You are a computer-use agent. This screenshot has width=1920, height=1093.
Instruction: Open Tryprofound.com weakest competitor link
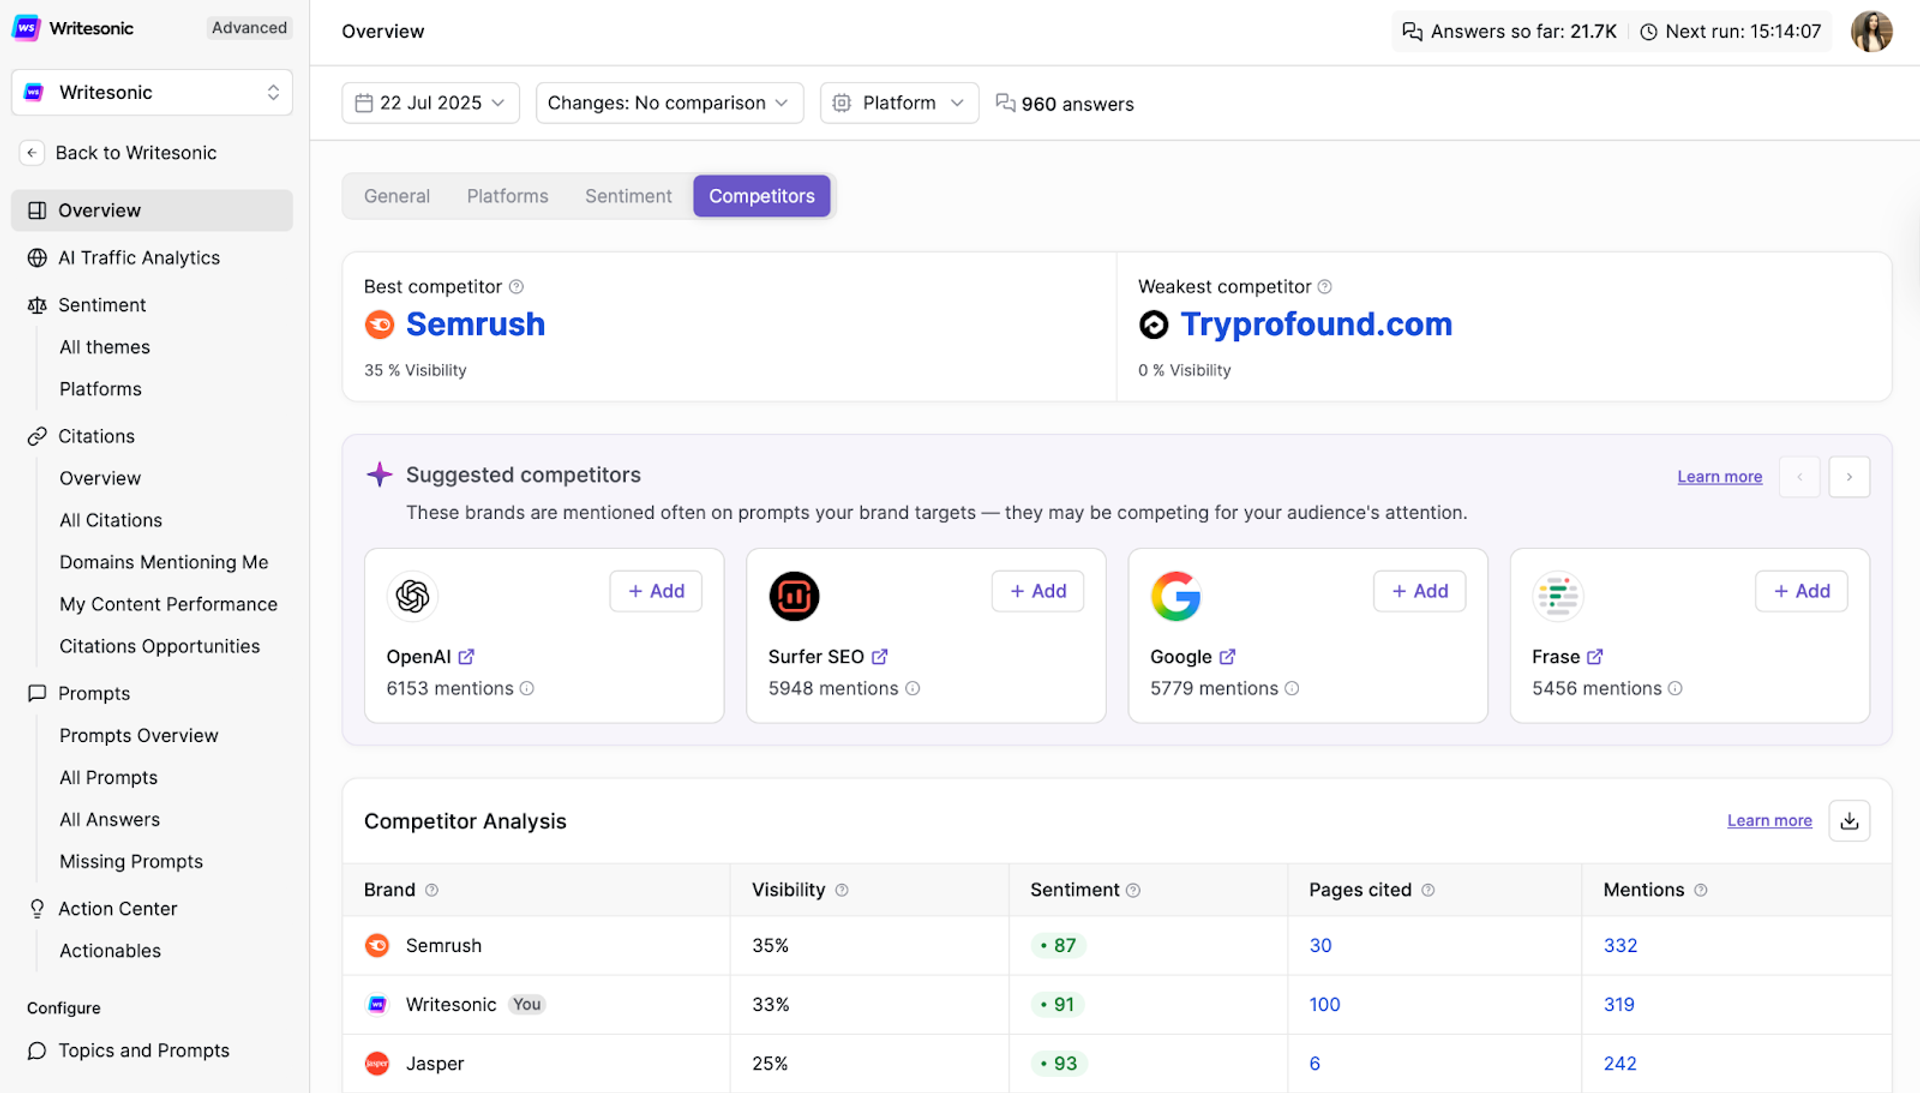[x=1316, y=324]
